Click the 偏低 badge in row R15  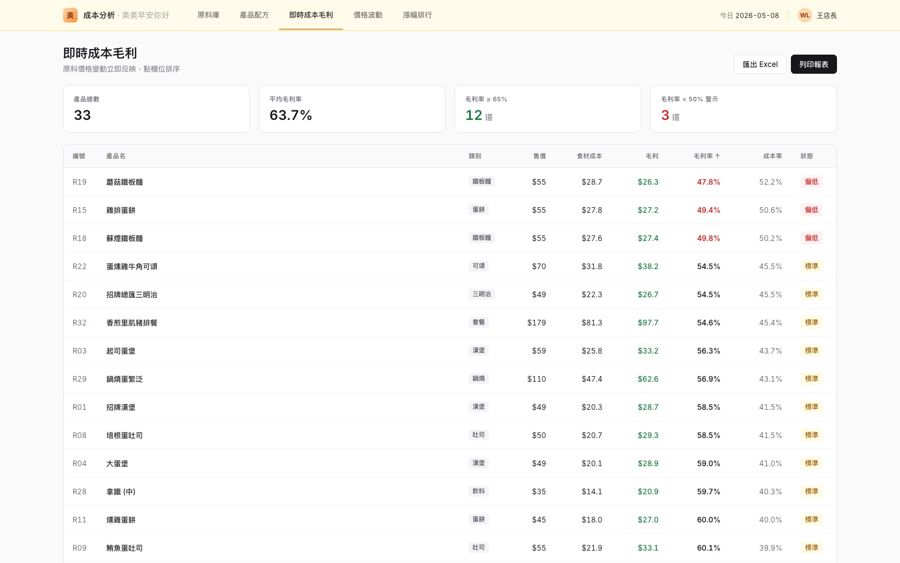click(811, 209)
